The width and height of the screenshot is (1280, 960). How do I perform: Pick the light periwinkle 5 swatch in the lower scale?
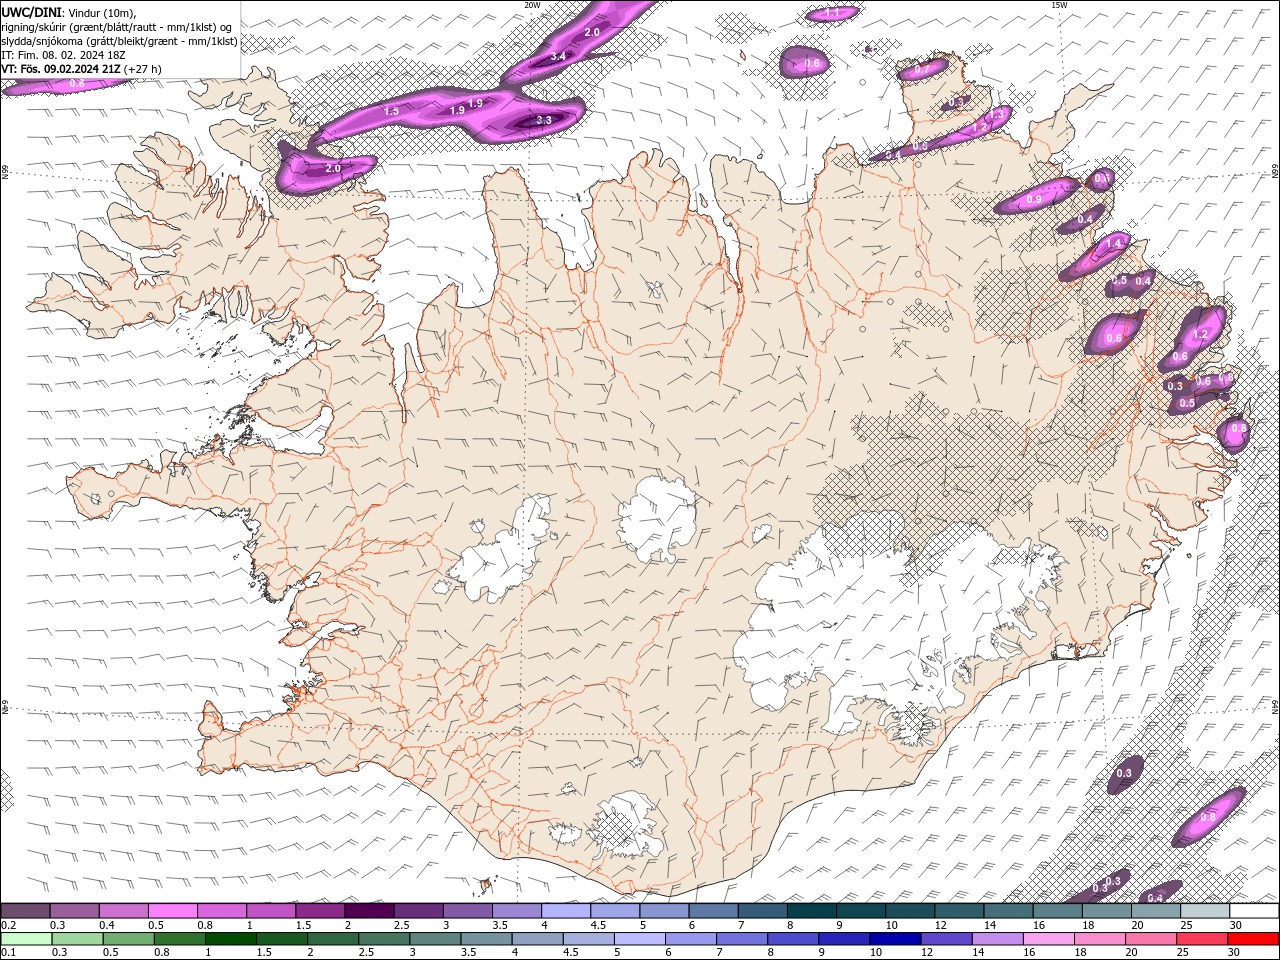click(640, 939)
